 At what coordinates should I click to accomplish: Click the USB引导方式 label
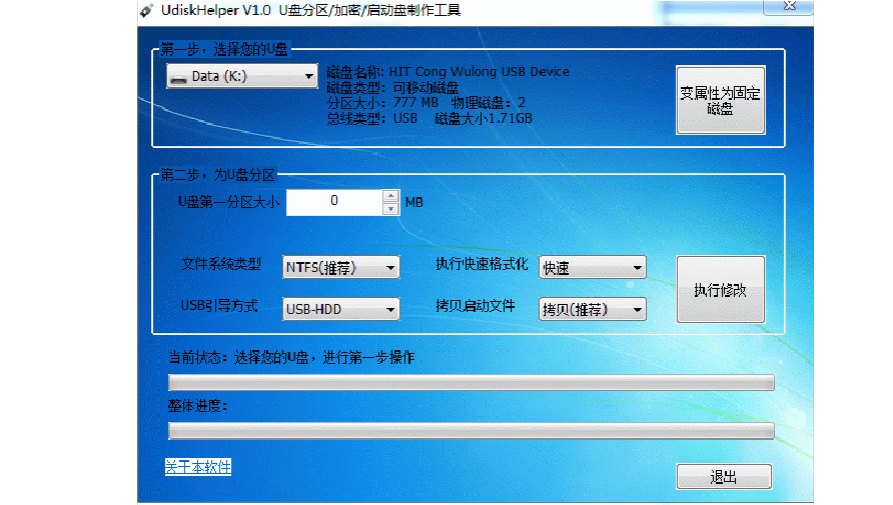coord(219,306)
